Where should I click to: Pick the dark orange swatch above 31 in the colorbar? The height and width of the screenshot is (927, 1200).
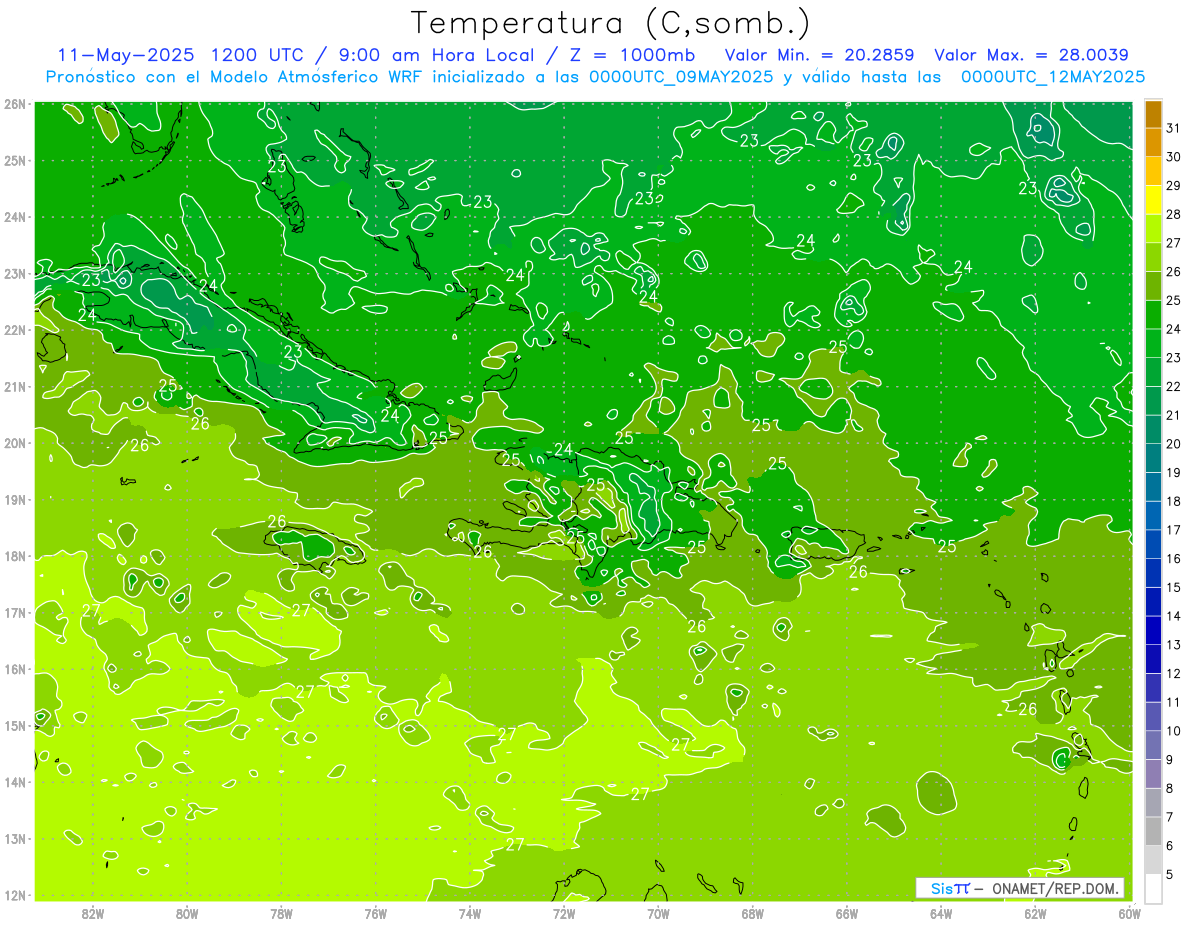(1153, 114)
